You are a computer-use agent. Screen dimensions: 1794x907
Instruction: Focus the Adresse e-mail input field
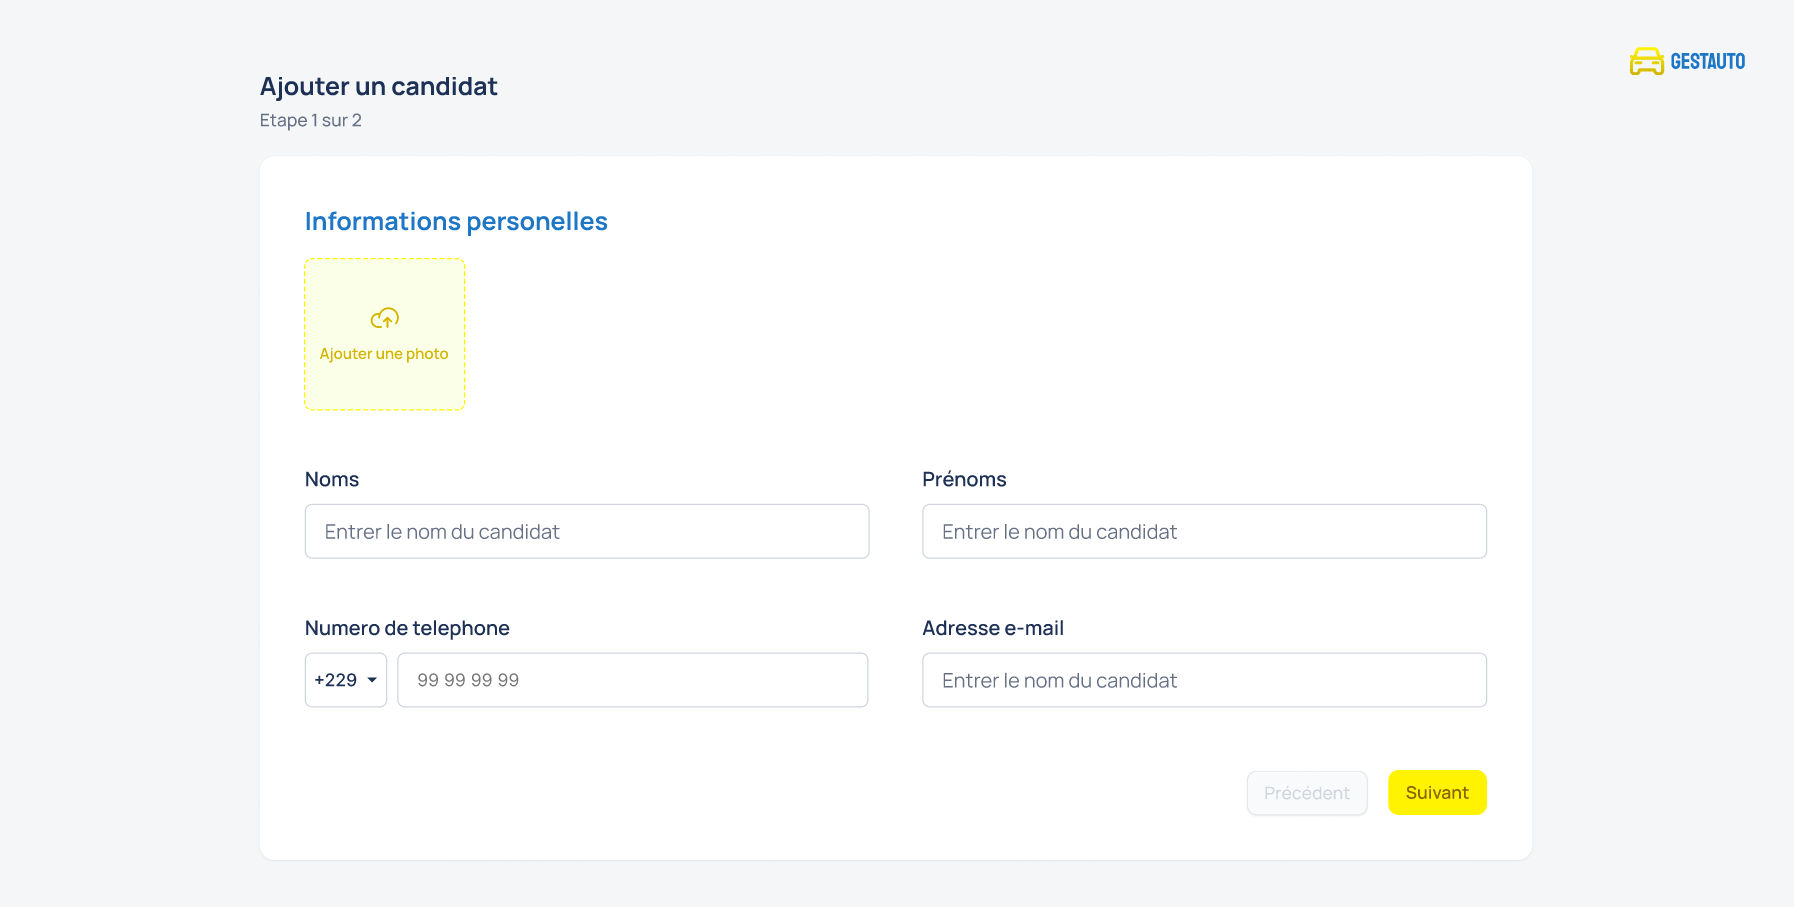pos(1203,680)
